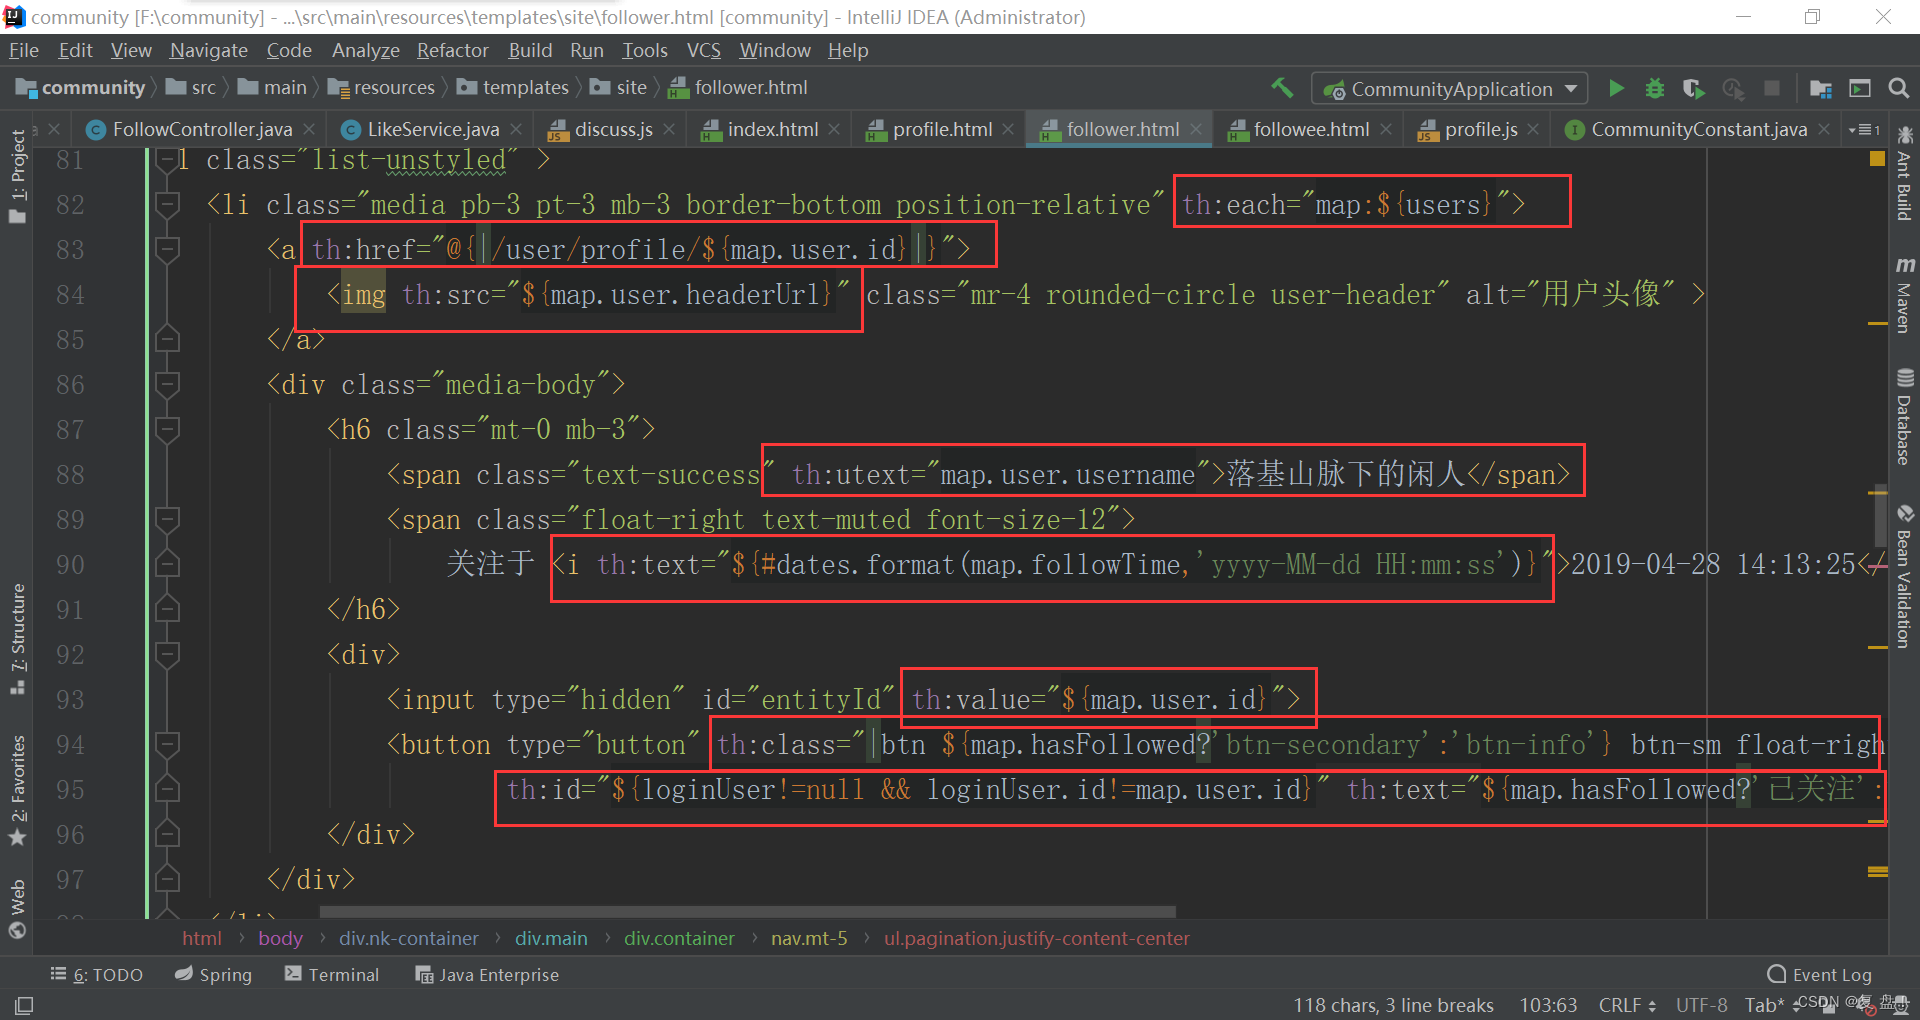Viewport: 1920px width, 1020px height.
Task: Select div.nk-container in the HTML breadcrumb
Action: pyautogui.click(x=408, y=938)
